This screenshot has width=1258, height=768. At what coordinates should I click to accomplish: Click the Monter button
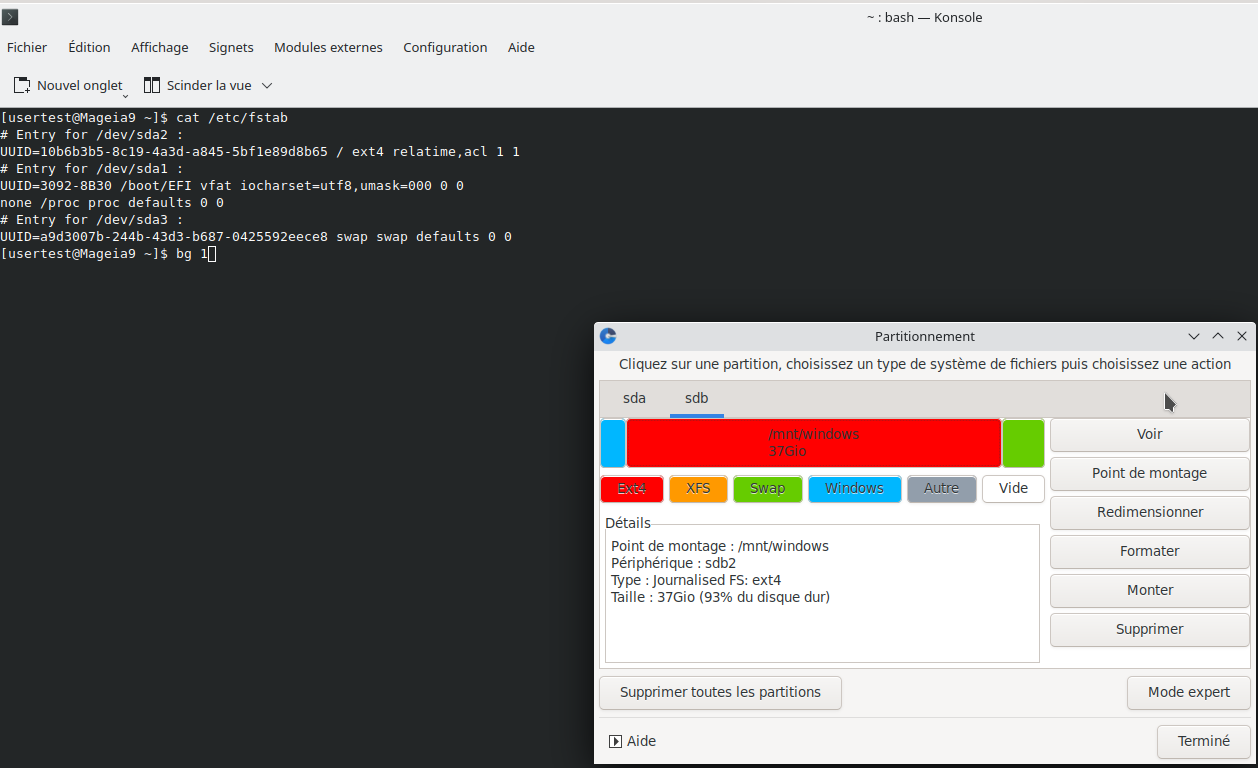coord(1150,591)
